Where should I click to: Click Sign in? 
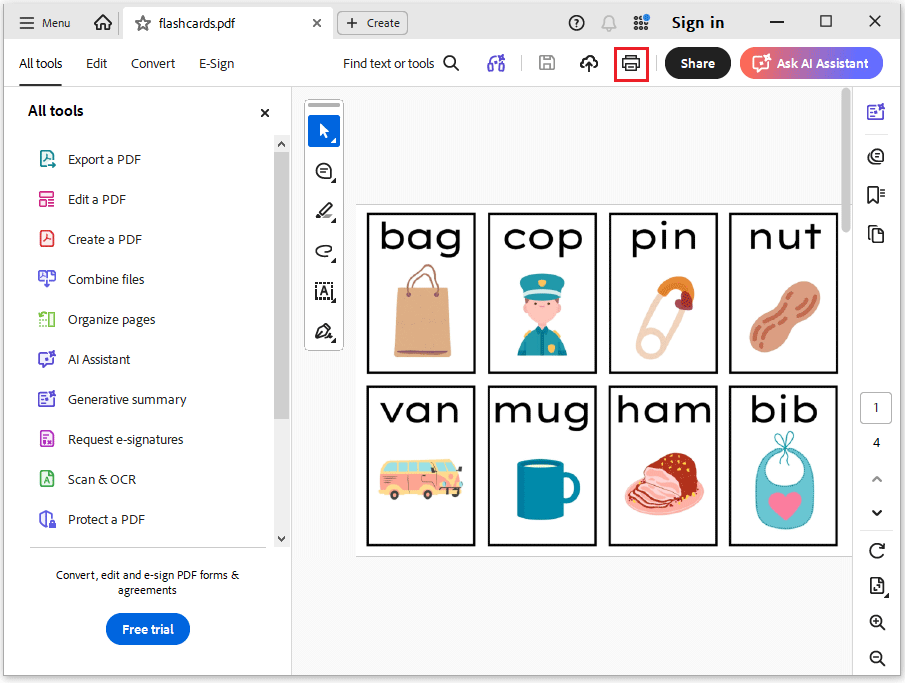coord(698,23)
